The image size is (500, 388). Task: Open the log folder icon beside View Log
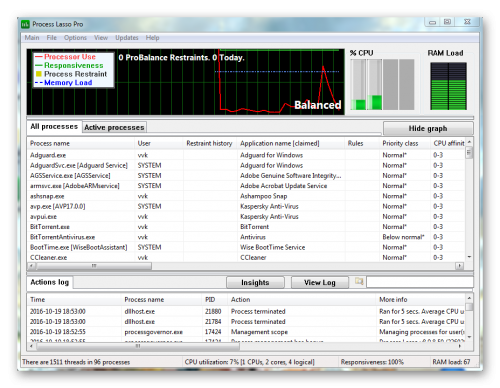359,281
